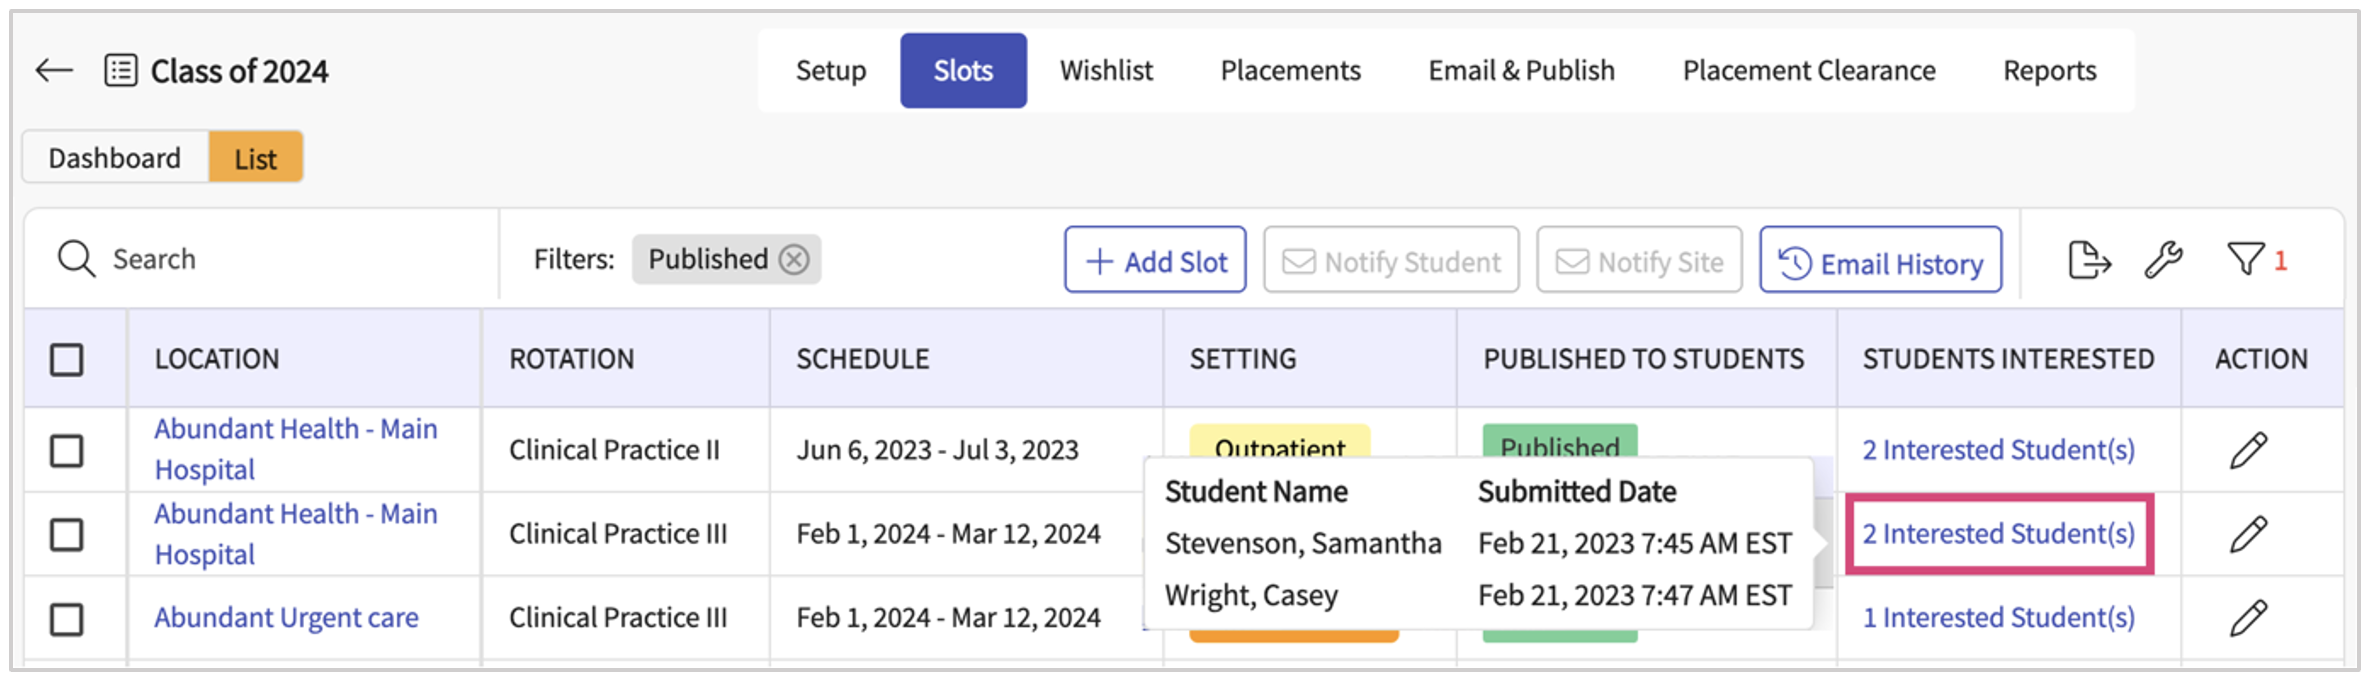This screenshot has height=684, width=2372.
Task: Select the List view toggle
Action: (256, 158)
